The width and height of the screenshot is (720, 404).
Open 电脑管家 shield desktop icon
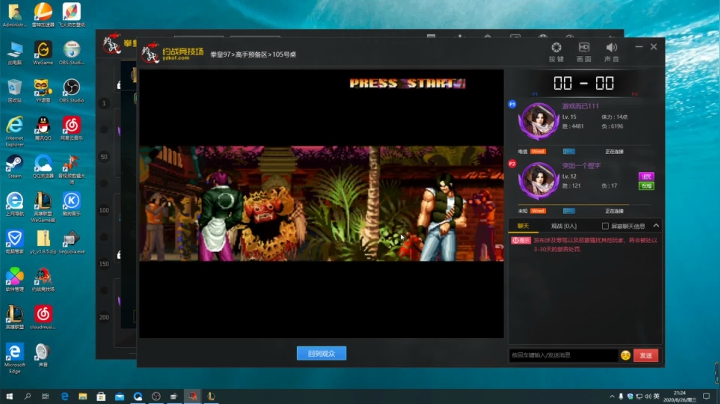[15, 242]
